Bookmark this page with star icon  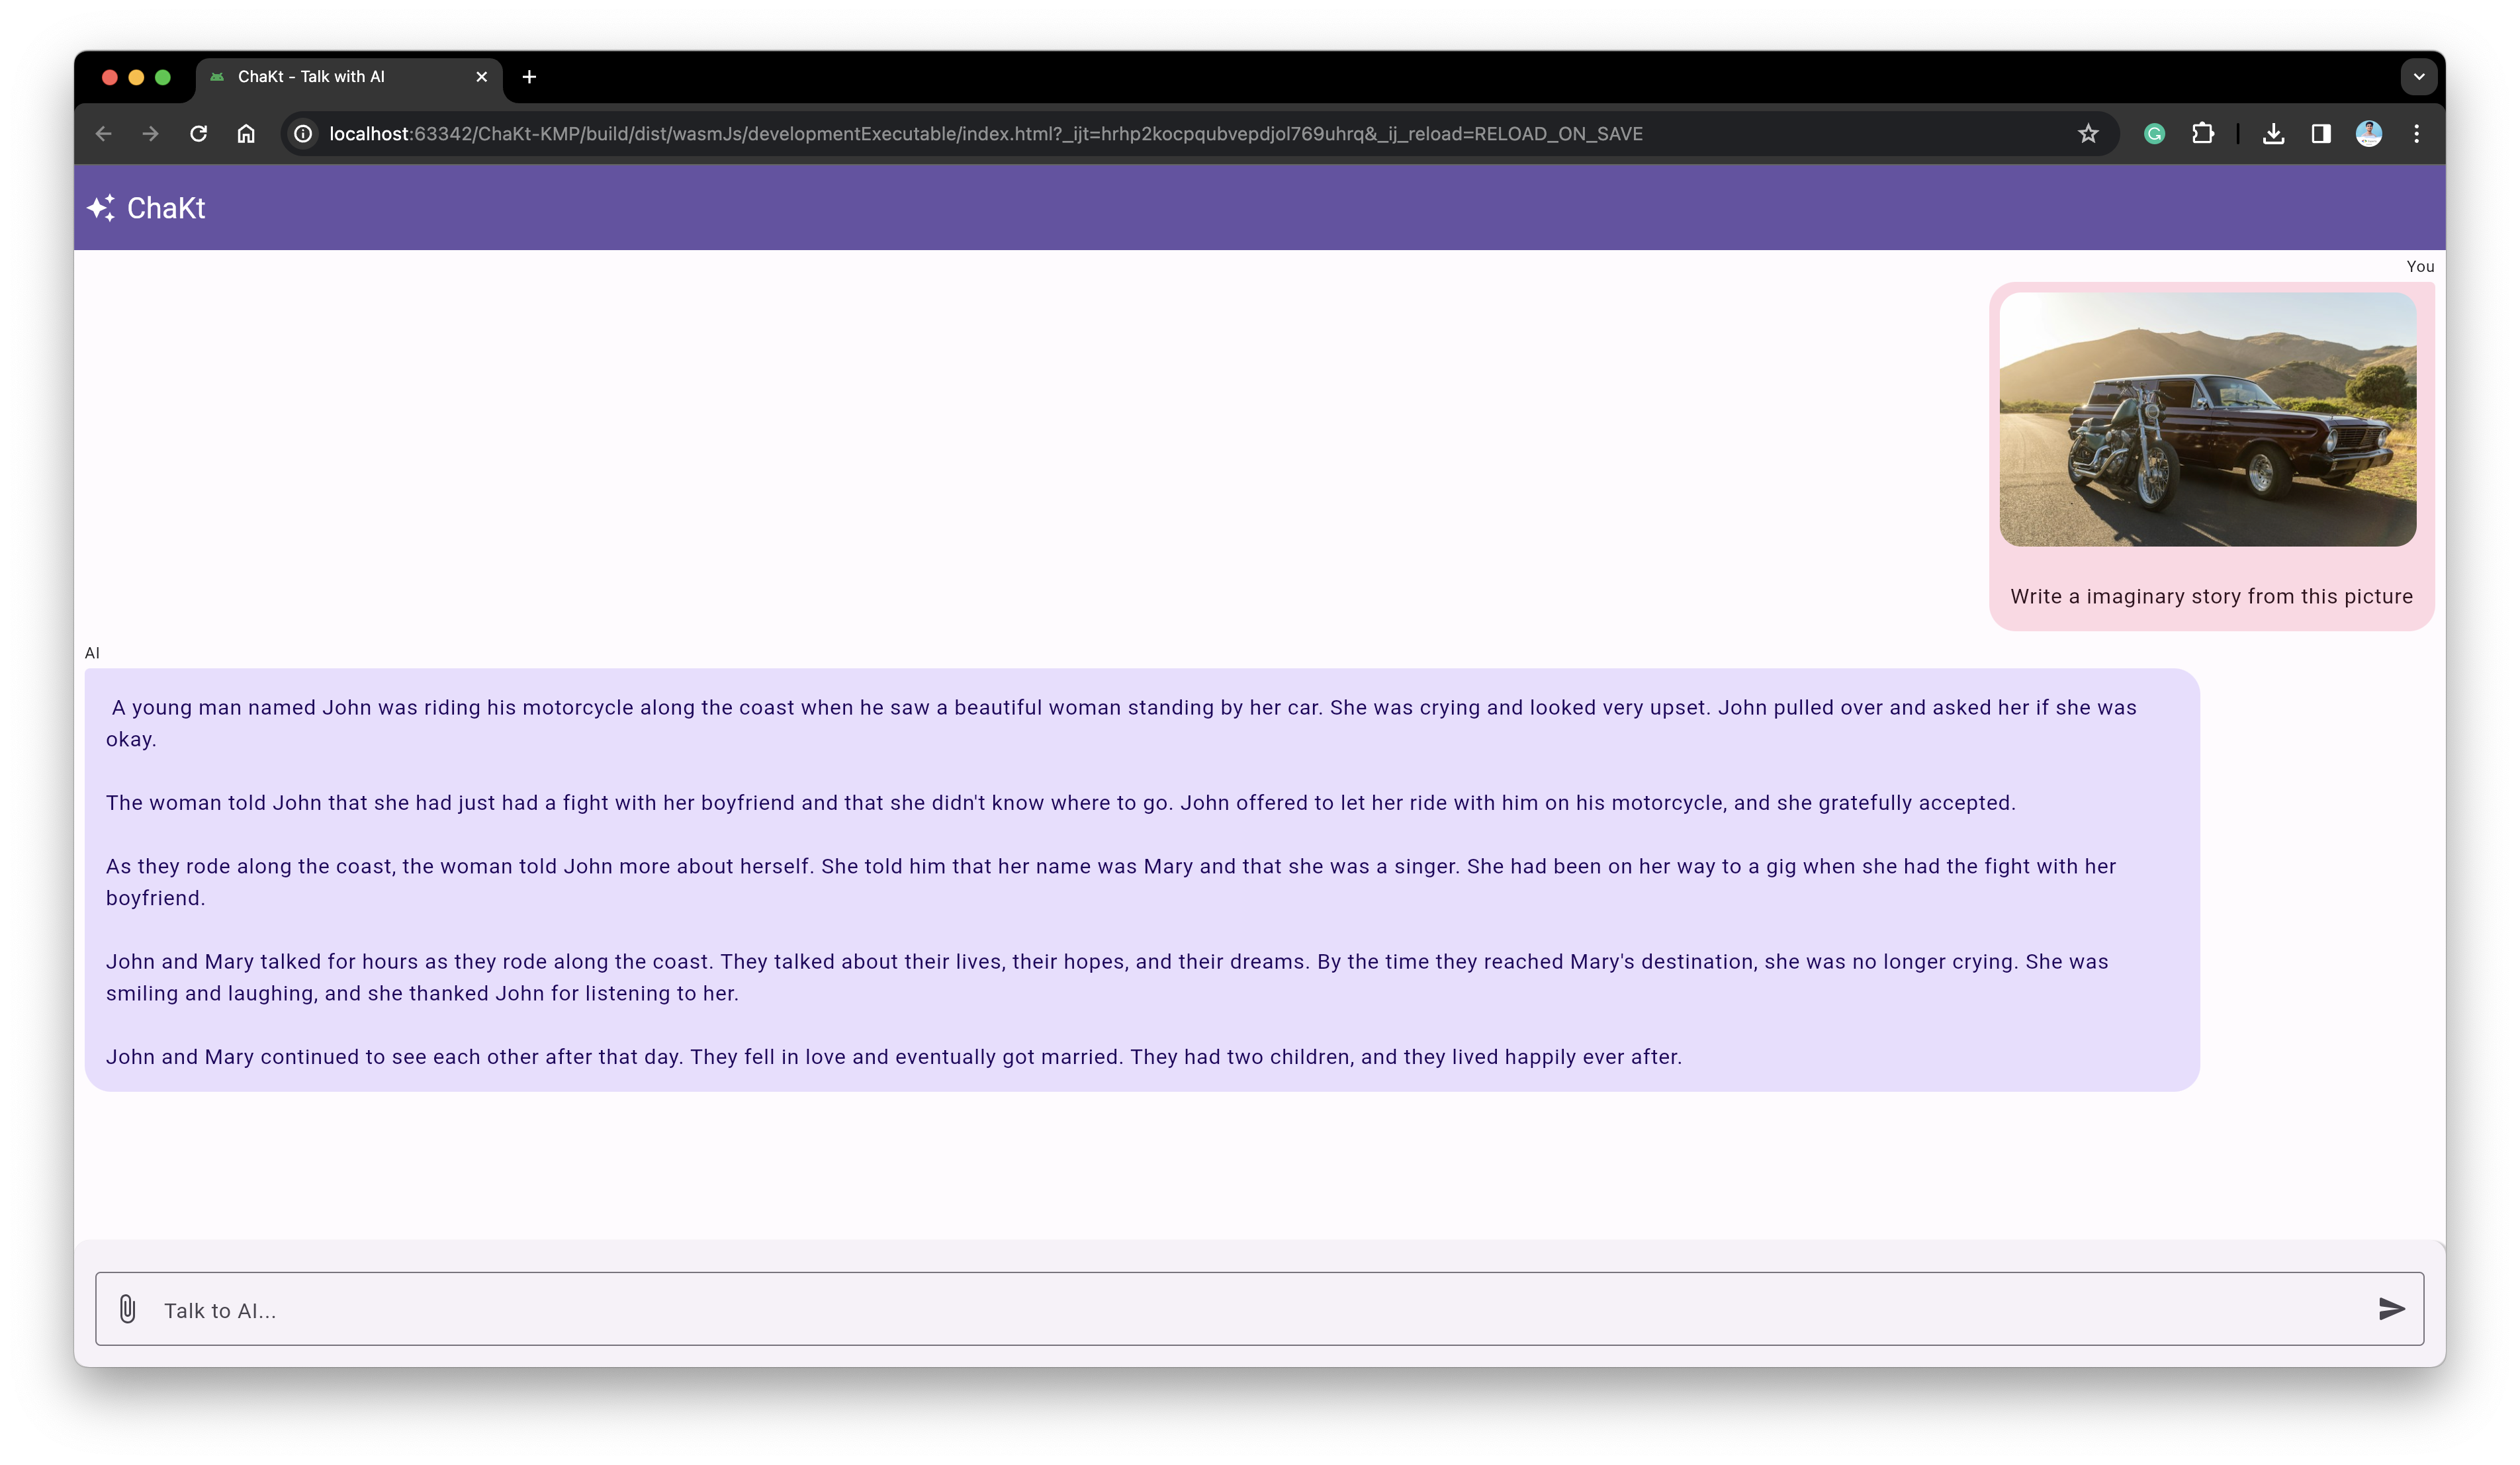2088,134
